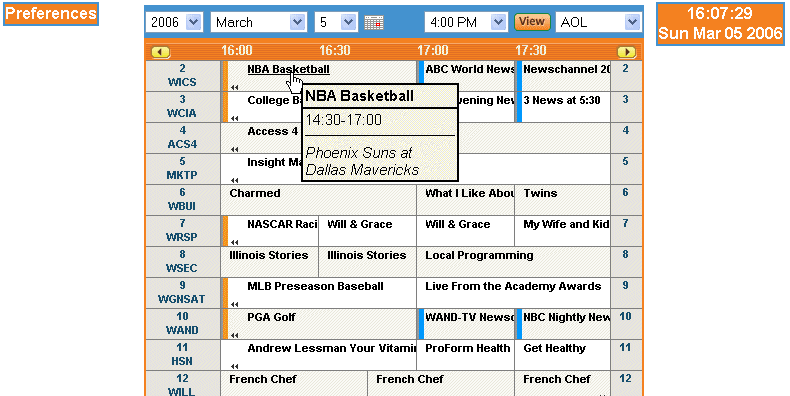This screenshot has height=396, width=790.
Task: Click rewind arrows in NBA Basketball cell
Action: [235, 87]
